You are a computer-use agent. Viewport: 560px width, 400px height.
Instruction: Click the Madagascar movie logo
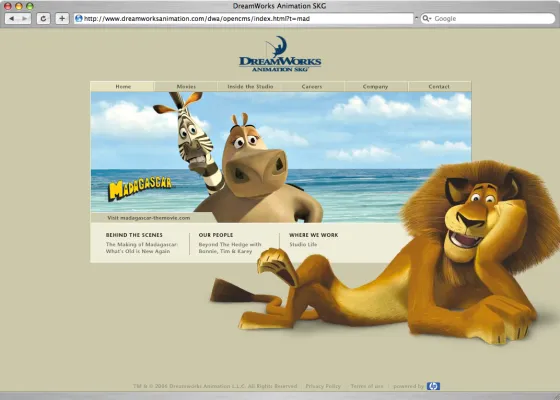[140, 188]
